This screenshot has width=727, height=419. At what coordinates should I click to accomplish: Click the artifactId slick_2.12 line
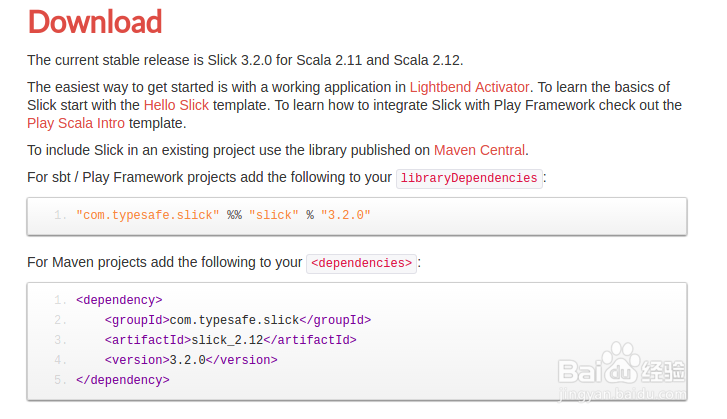pyautogui.click(x=230, y=340)
